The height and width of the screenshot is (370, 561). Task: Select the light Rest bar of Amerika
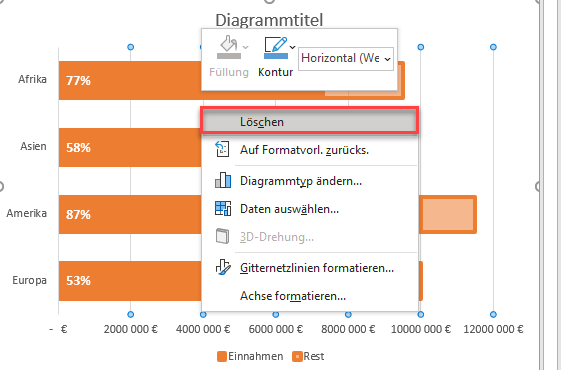448,214
